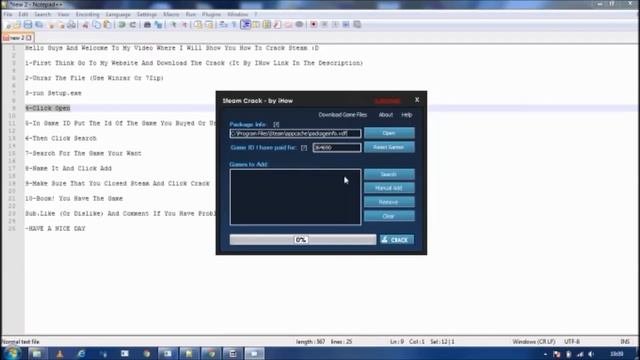
Task: Click the 'UTF-8' encoding status entry
Action: (572, 342)
